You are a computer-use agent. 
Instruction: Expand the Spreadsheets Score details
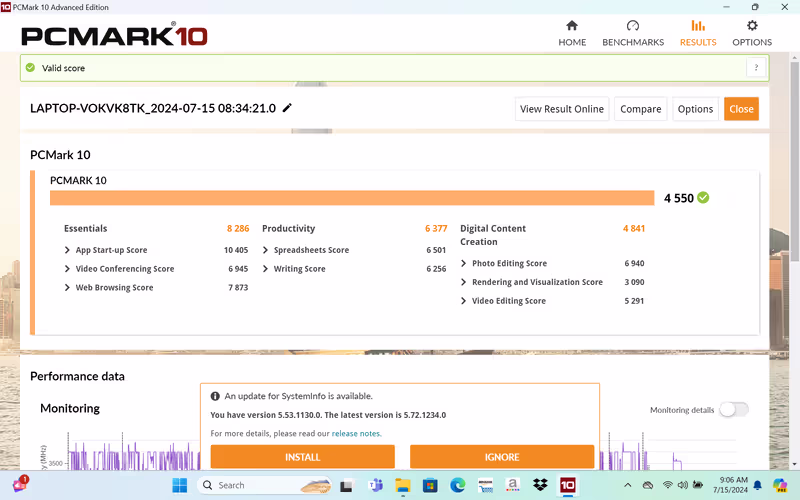tap(265, 250)
